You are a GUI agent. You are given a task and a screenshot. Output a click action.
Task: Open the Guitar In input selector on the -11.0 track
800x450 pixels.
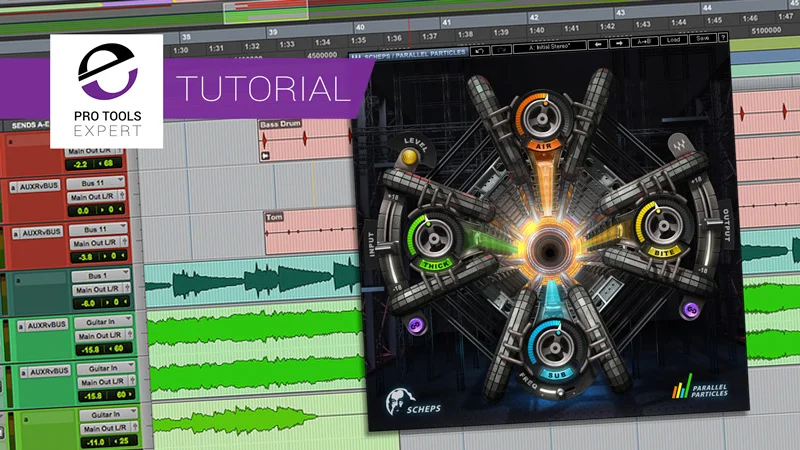pyautogui.click(x=108, y=414)
